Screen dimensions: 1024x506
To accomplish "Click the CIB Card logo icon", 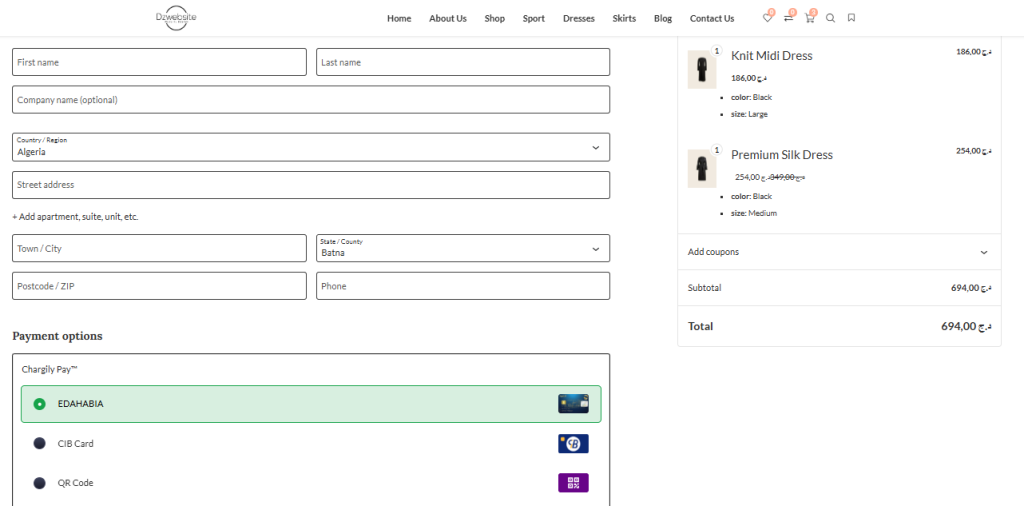I will coord(573,443).
